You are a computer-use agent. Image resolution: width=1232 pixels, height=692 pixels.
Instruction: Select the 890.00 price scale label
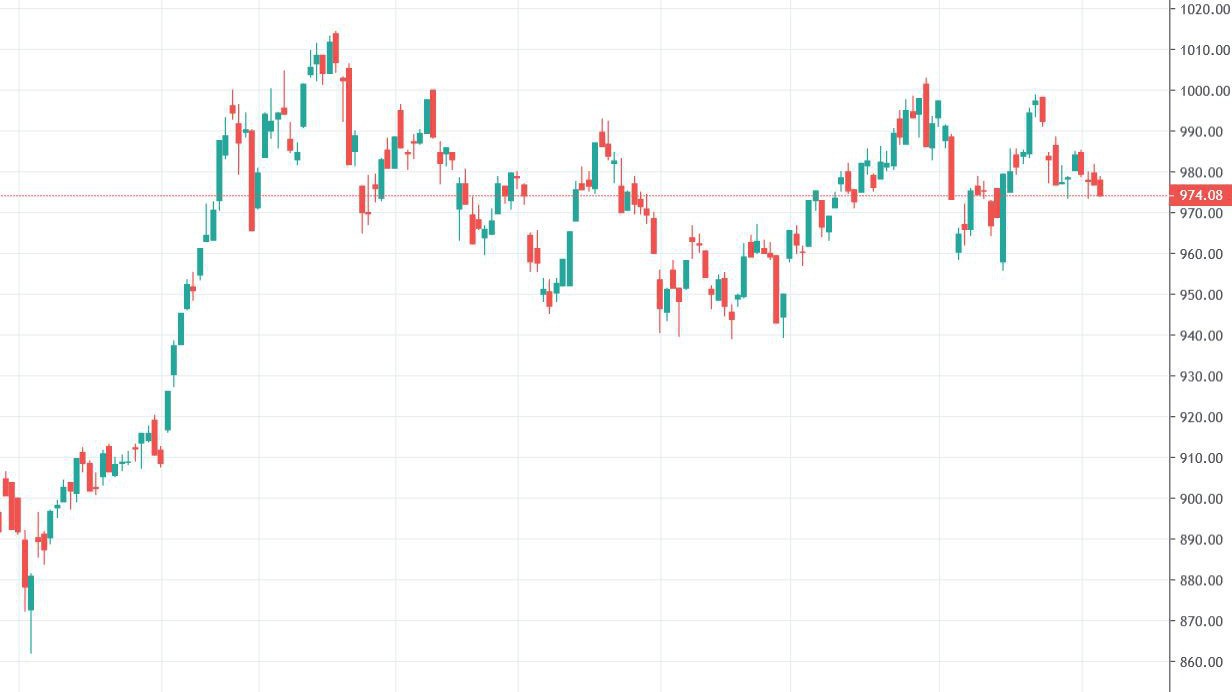1204,540
